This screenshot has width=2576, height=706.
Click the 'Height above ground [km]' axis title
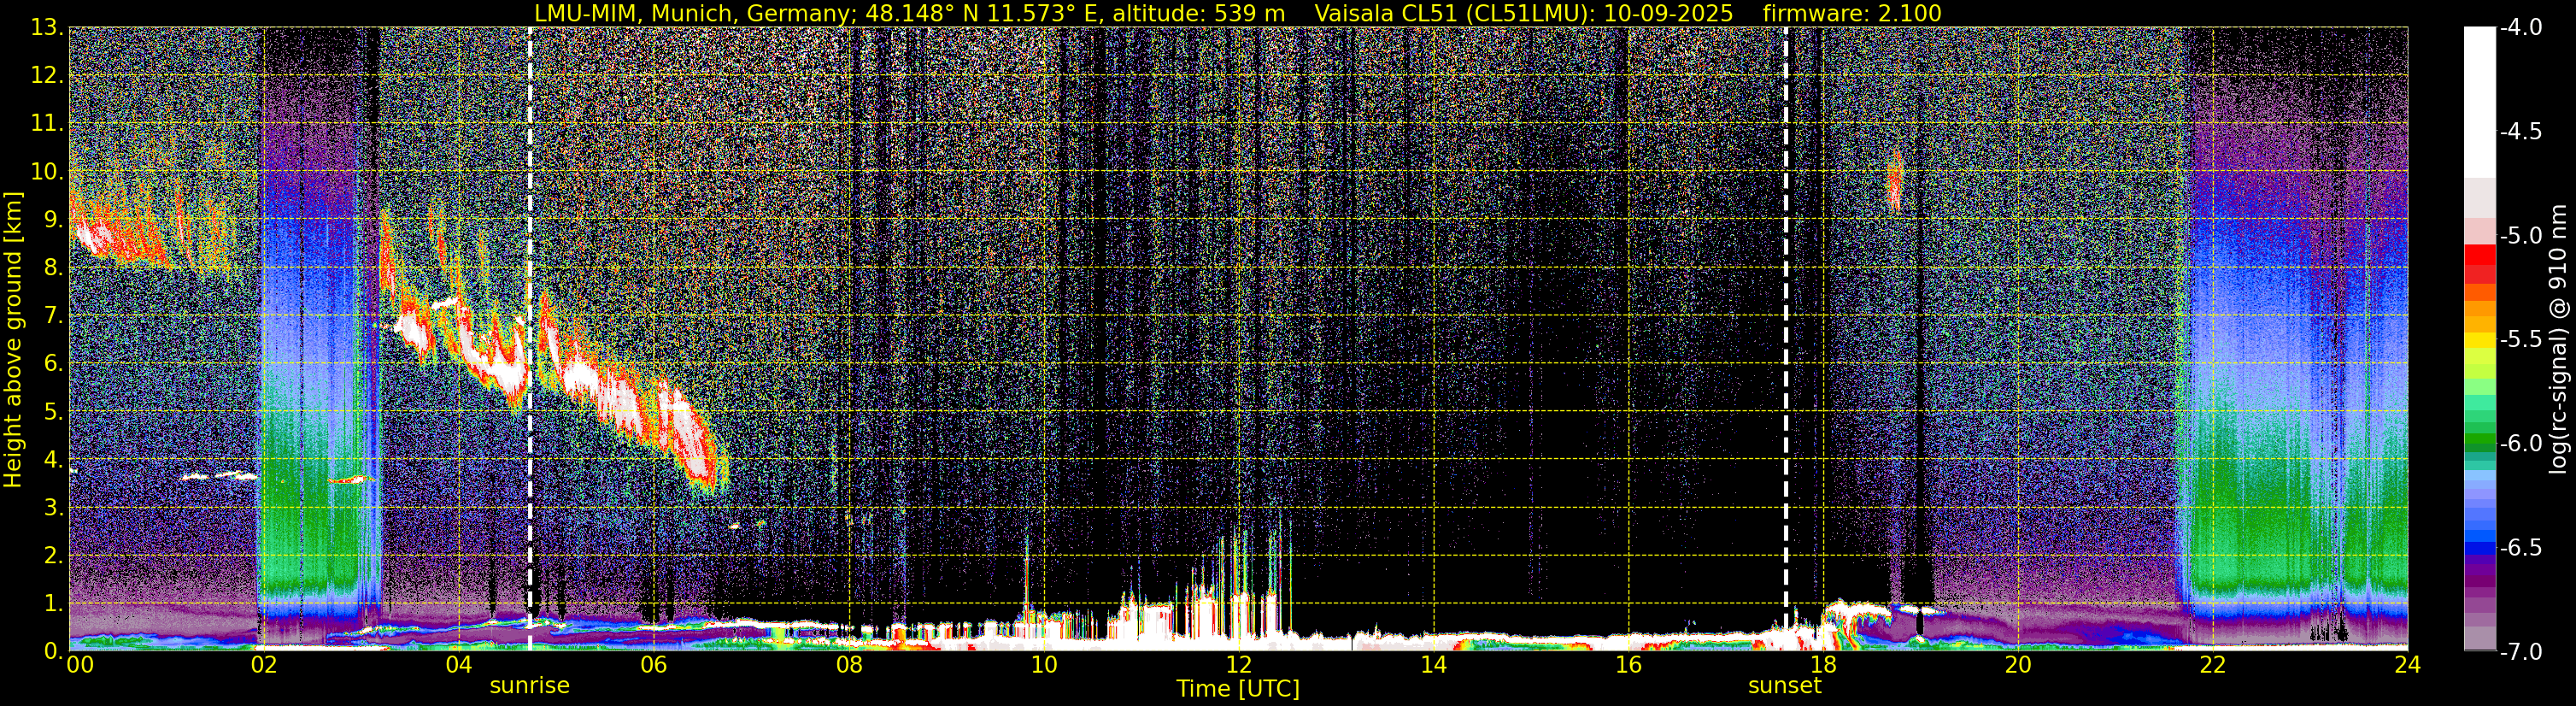tap(13, 339)
